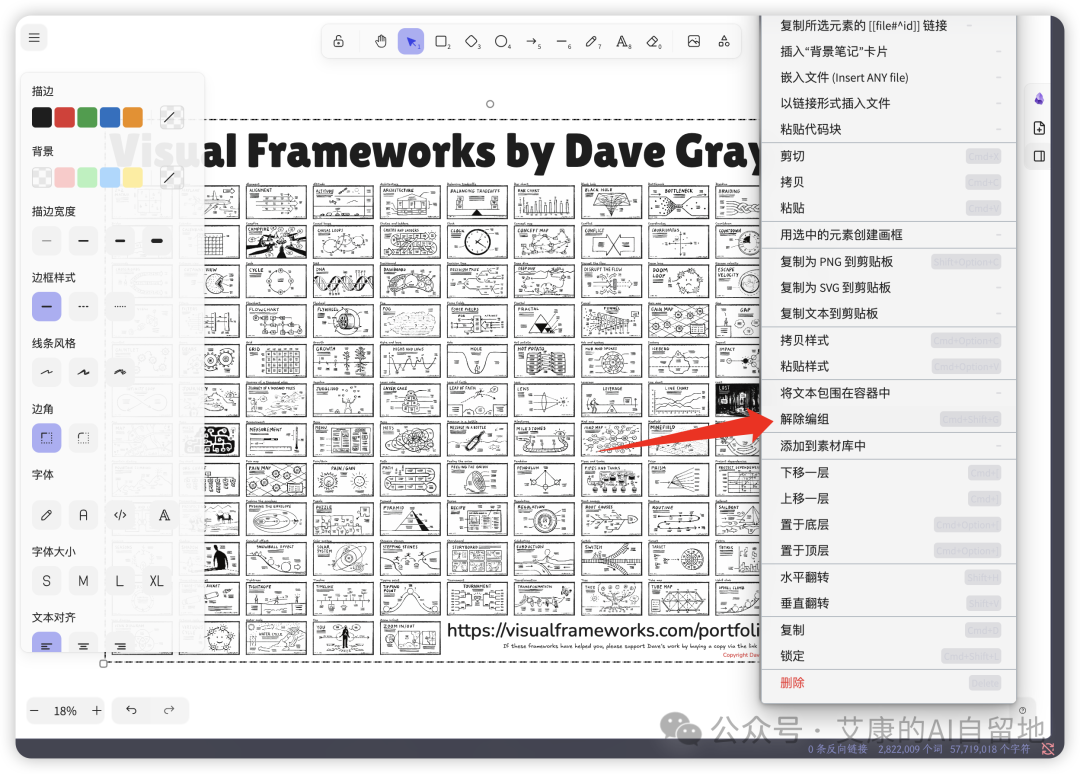
Task: Select the Line tool
Action: point(563,41)
